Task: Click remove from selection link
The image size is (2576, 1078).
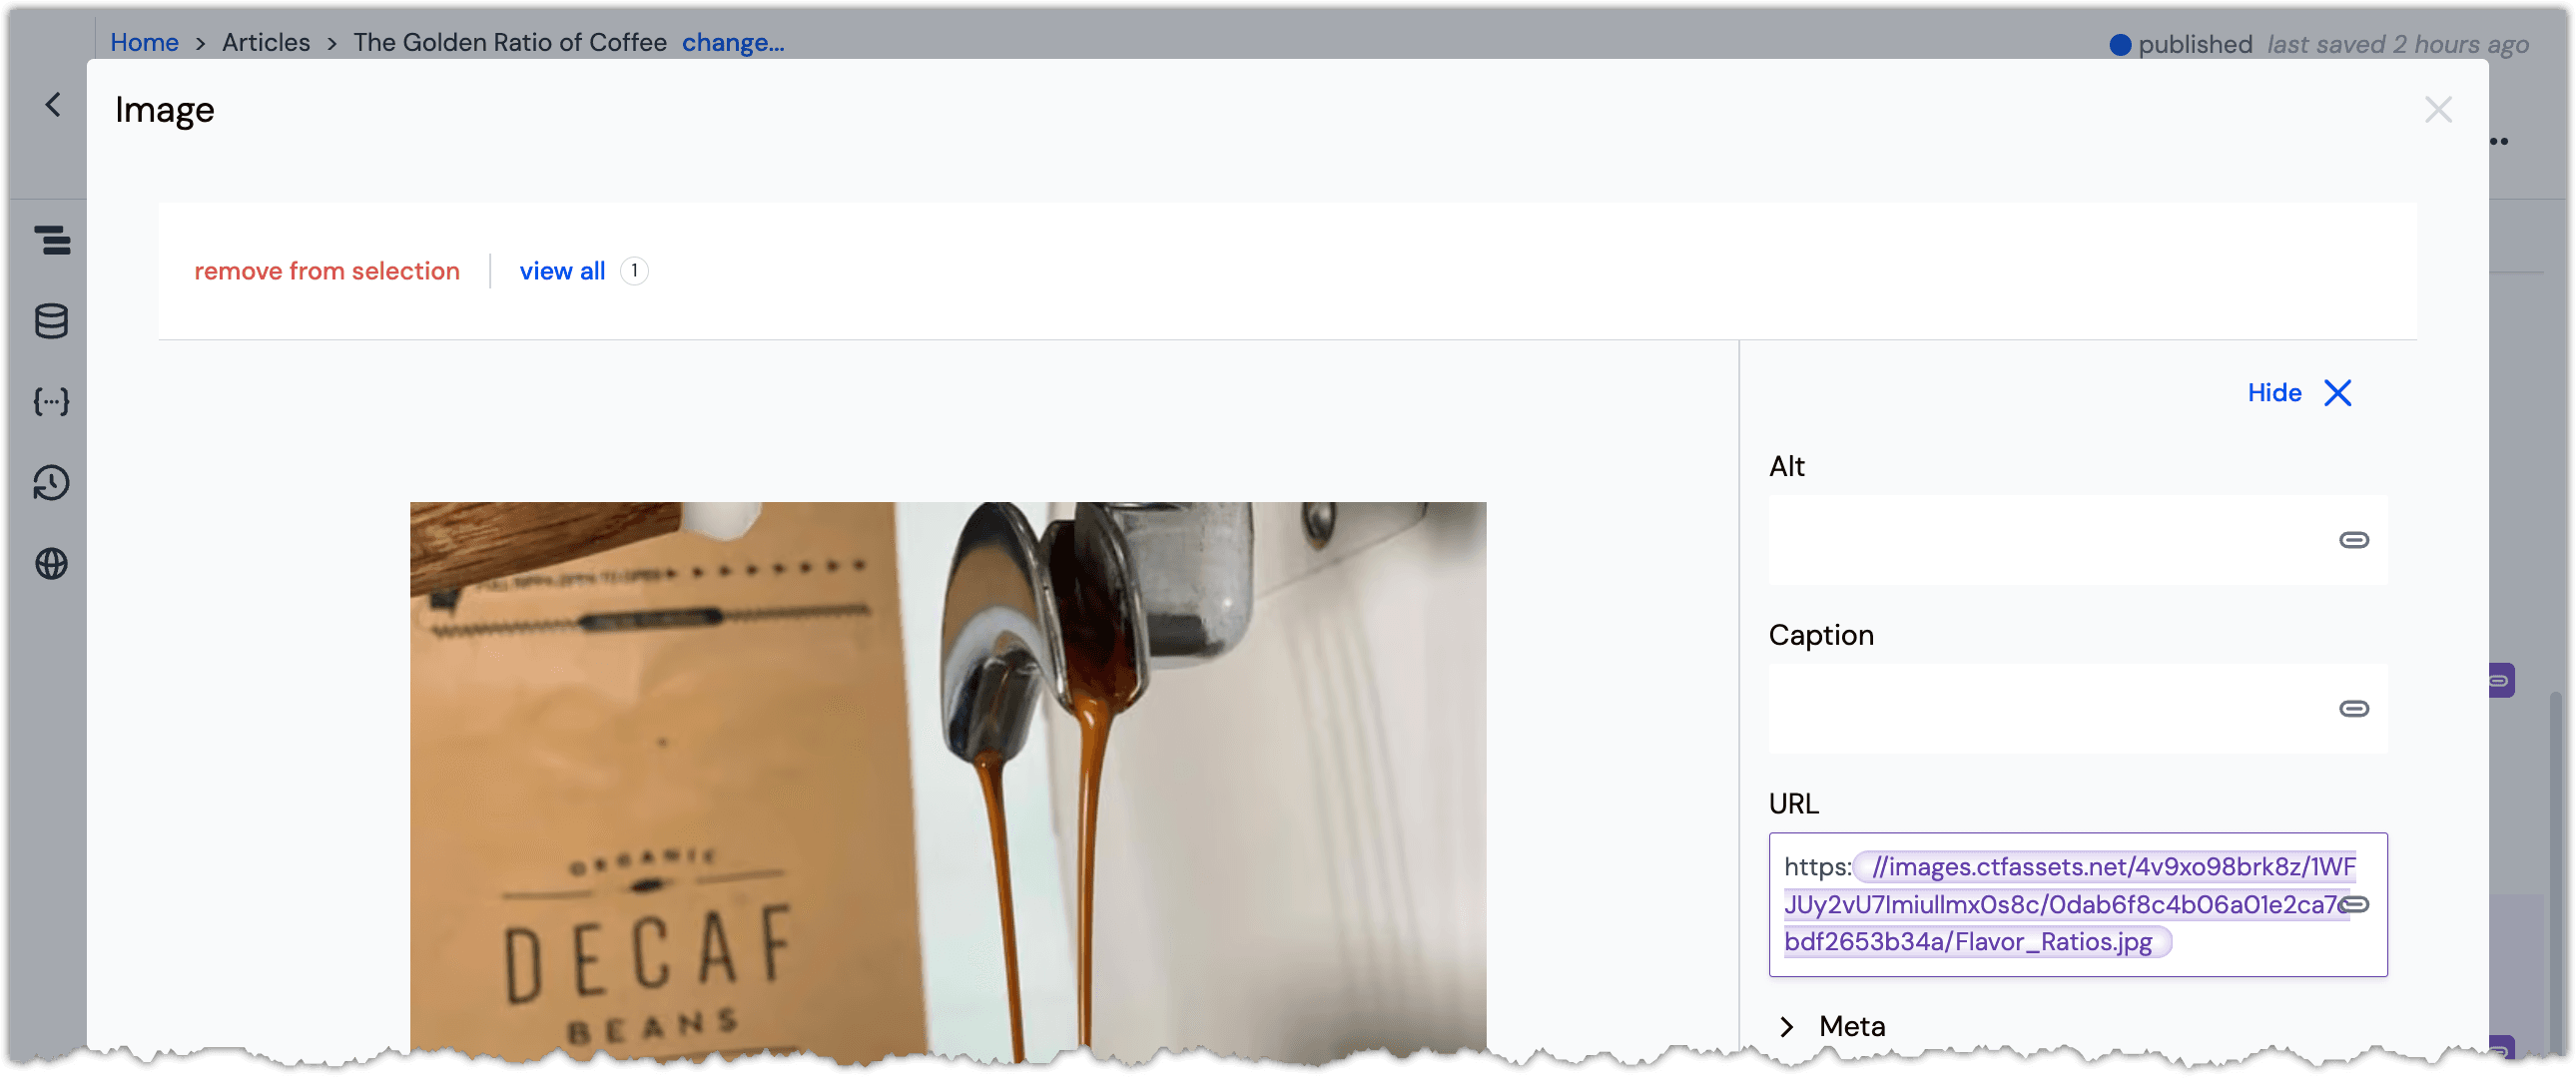Action: coord(326,269)
